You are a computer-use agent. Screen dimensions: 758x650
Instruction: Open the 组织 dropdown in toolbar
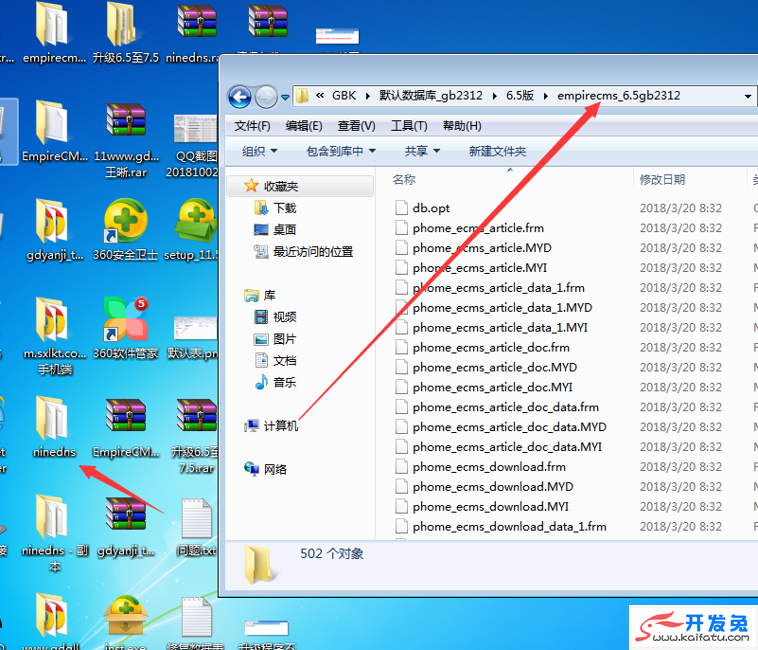tap(260, 151)
